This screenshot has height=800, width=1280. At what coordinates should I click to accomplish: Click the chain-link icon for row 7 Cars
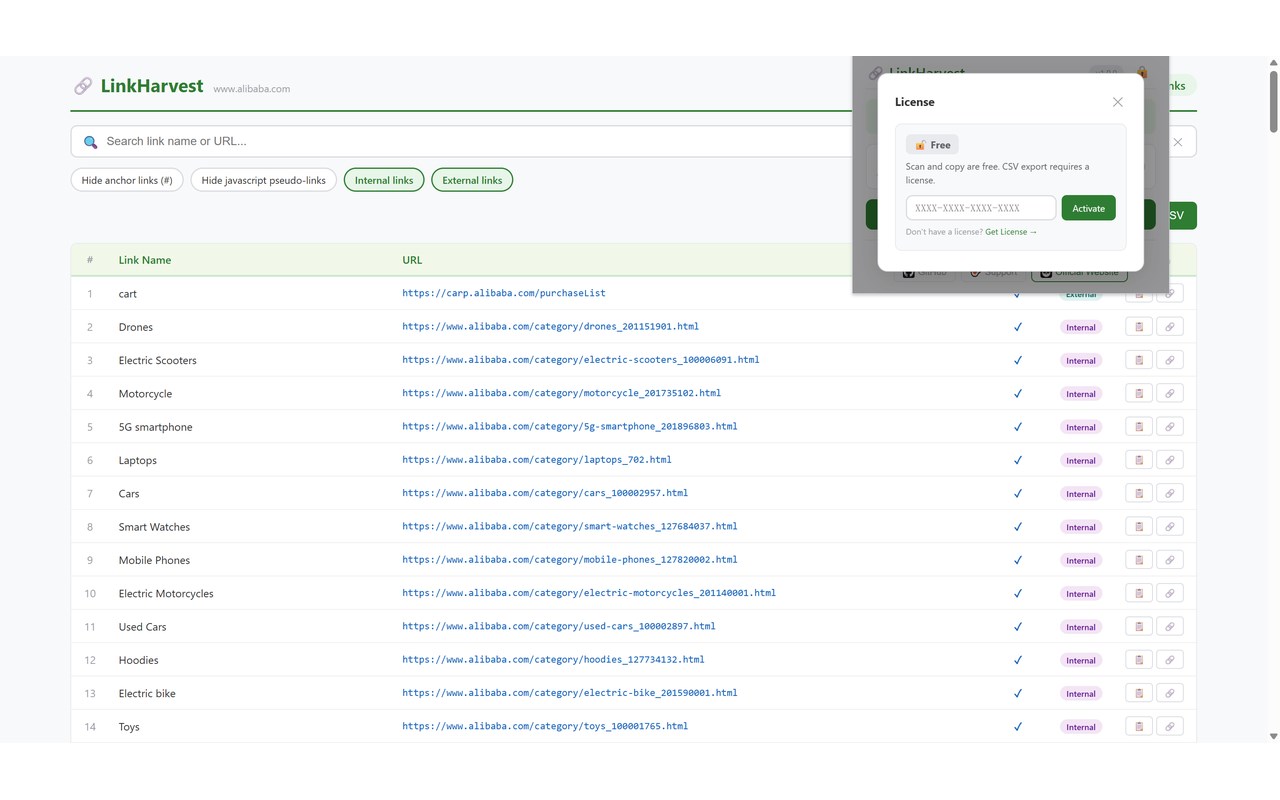(x=1170, y=493)
